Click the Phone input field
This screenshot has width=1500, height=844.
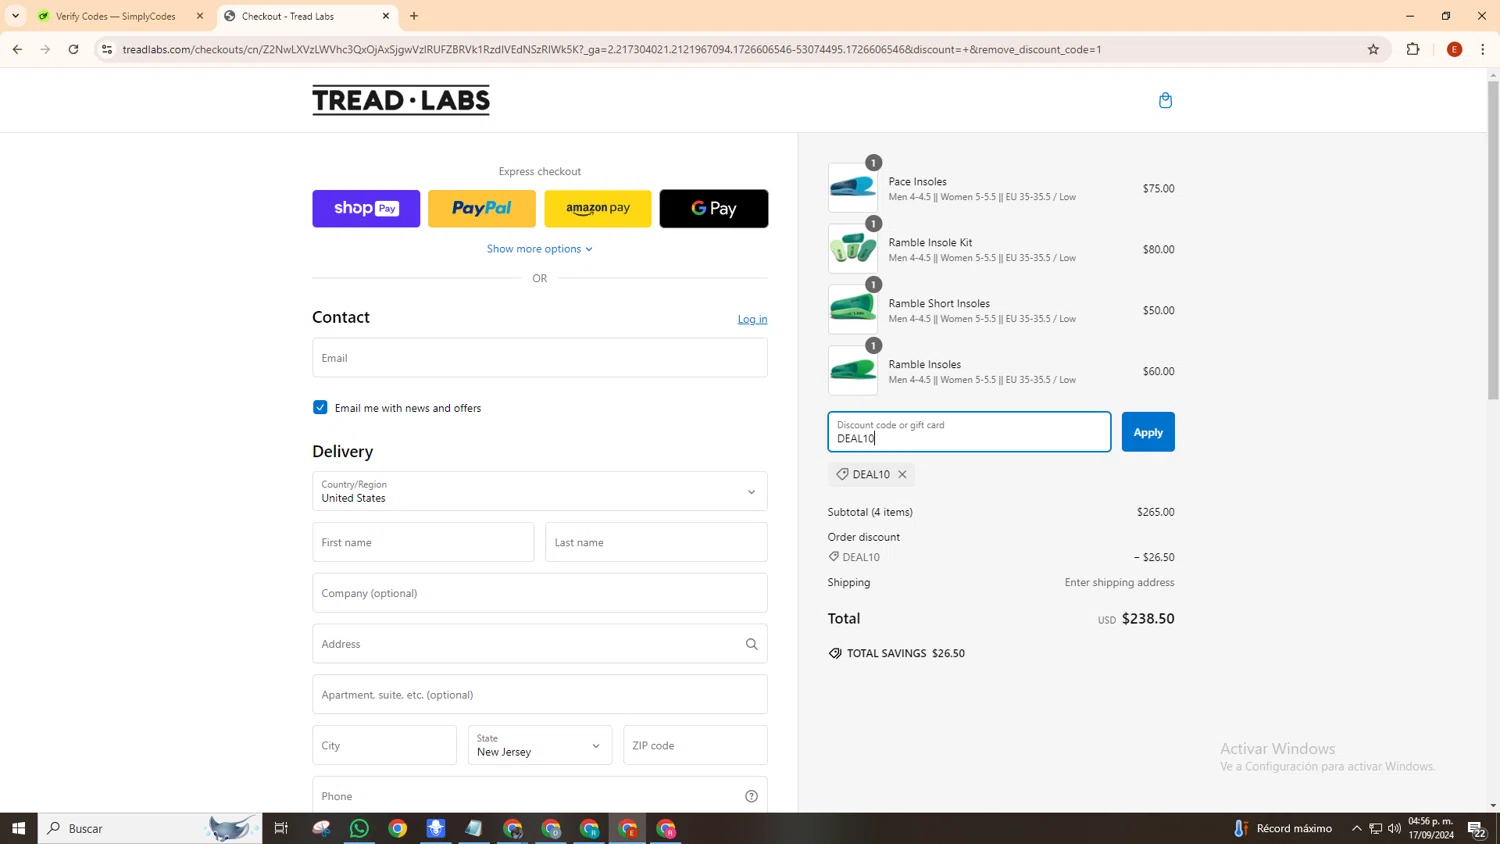[540, 796]
